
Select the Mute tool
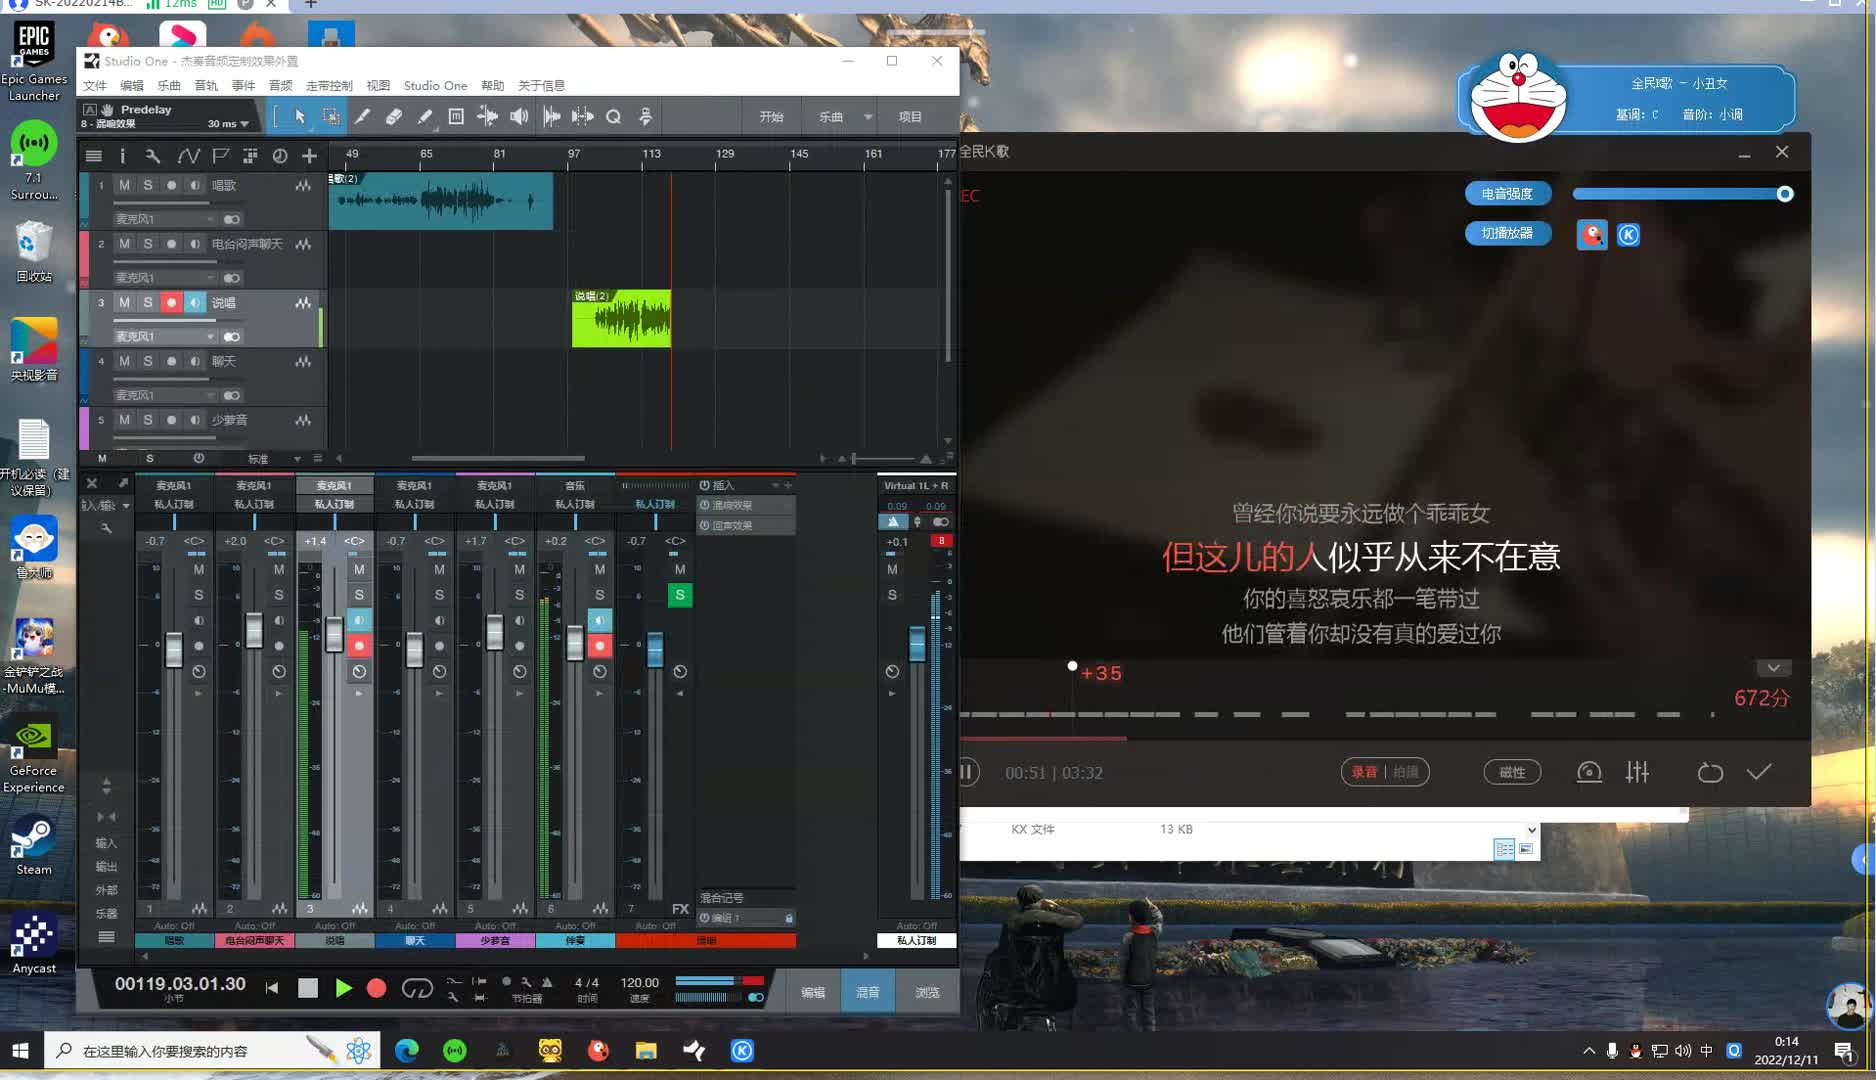[456, 117]
